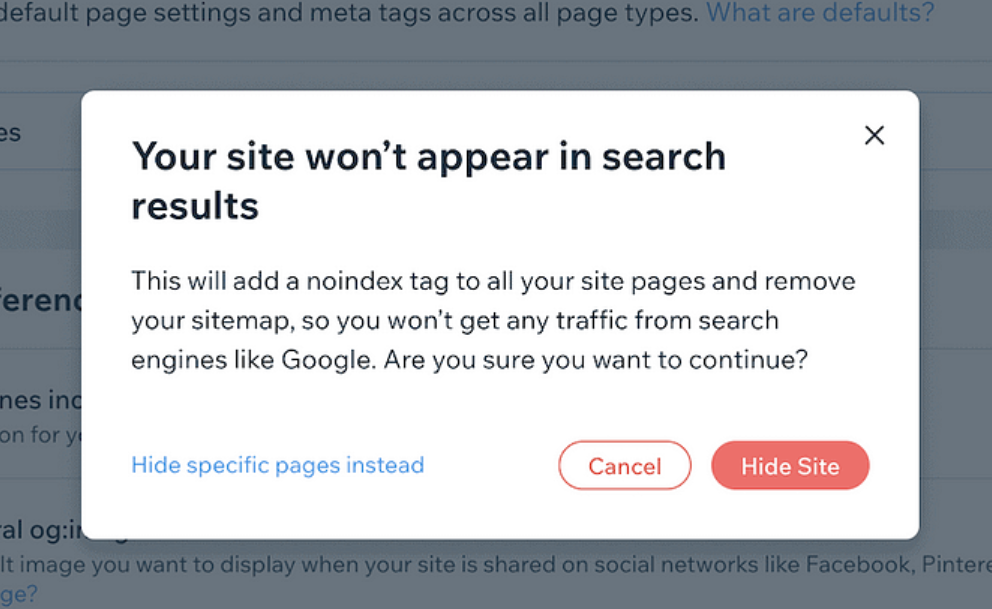
Task: Click the "noindex tag" line of dialog text
Action: [492, 281]
